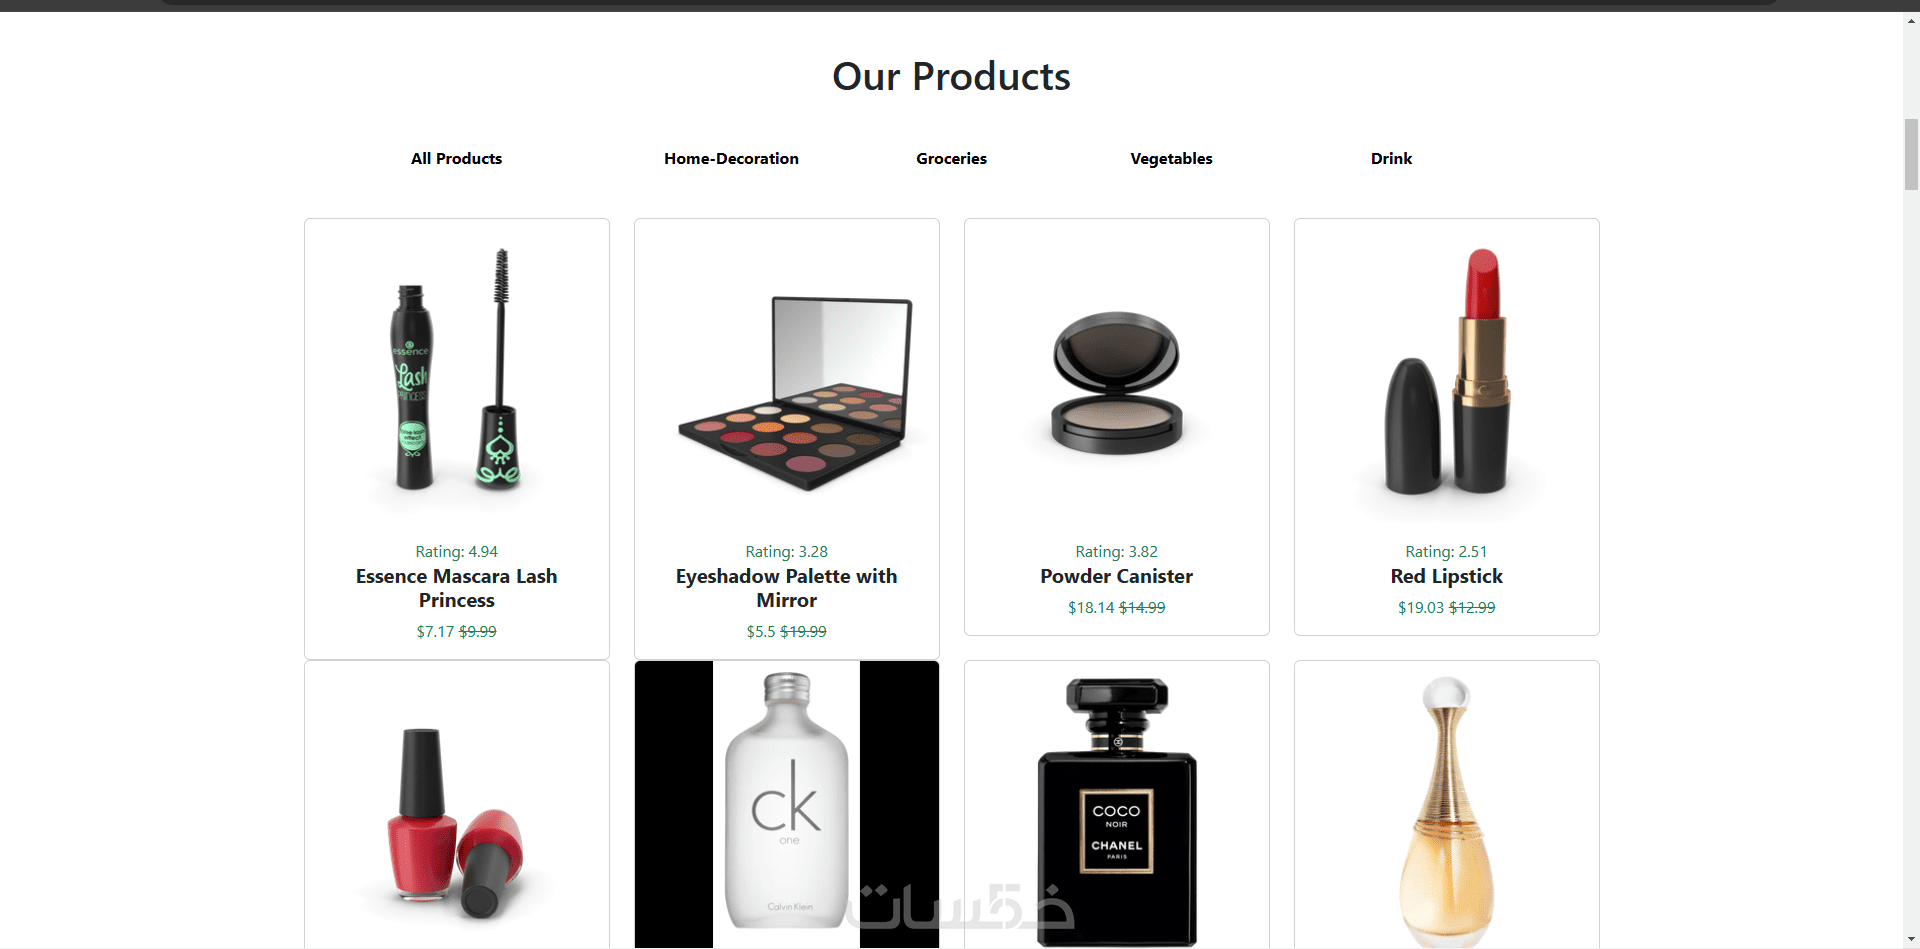View the Coco Noir Chanel perfume image
The width and height of the screenshot is (1920, 949).
(1117, 805)
